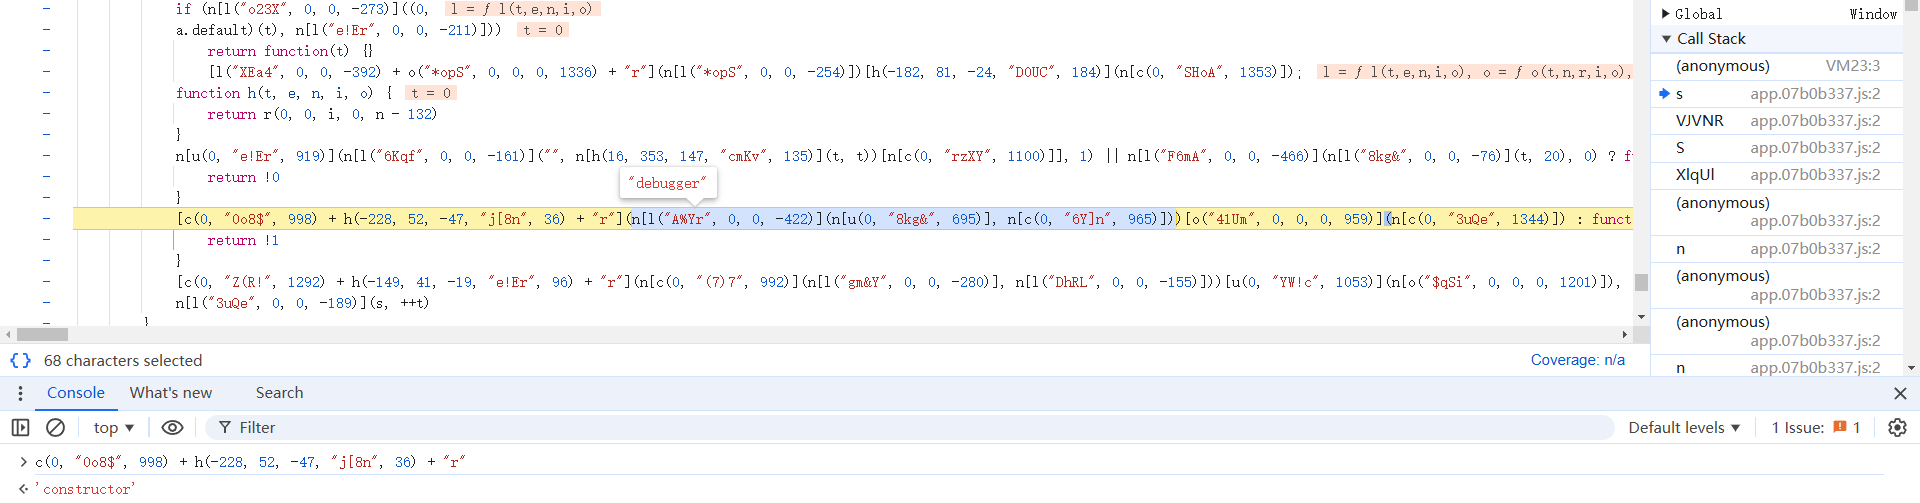Image resolution: width=1920 pixels, height=503 pixels.
Task: Open the VM23:3 source link
Action: point(1852,66)
